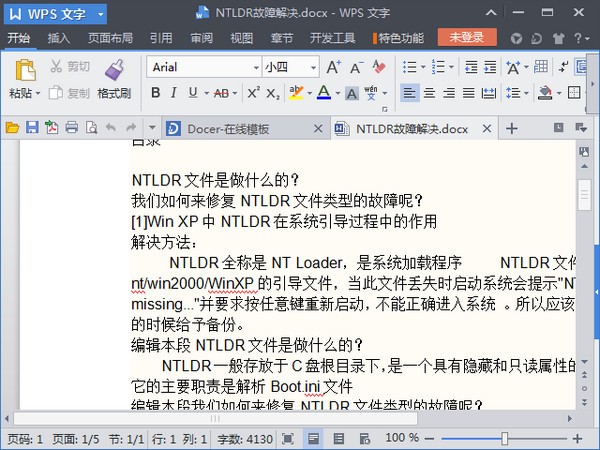Toggle Underline formatting

point(193,93)
